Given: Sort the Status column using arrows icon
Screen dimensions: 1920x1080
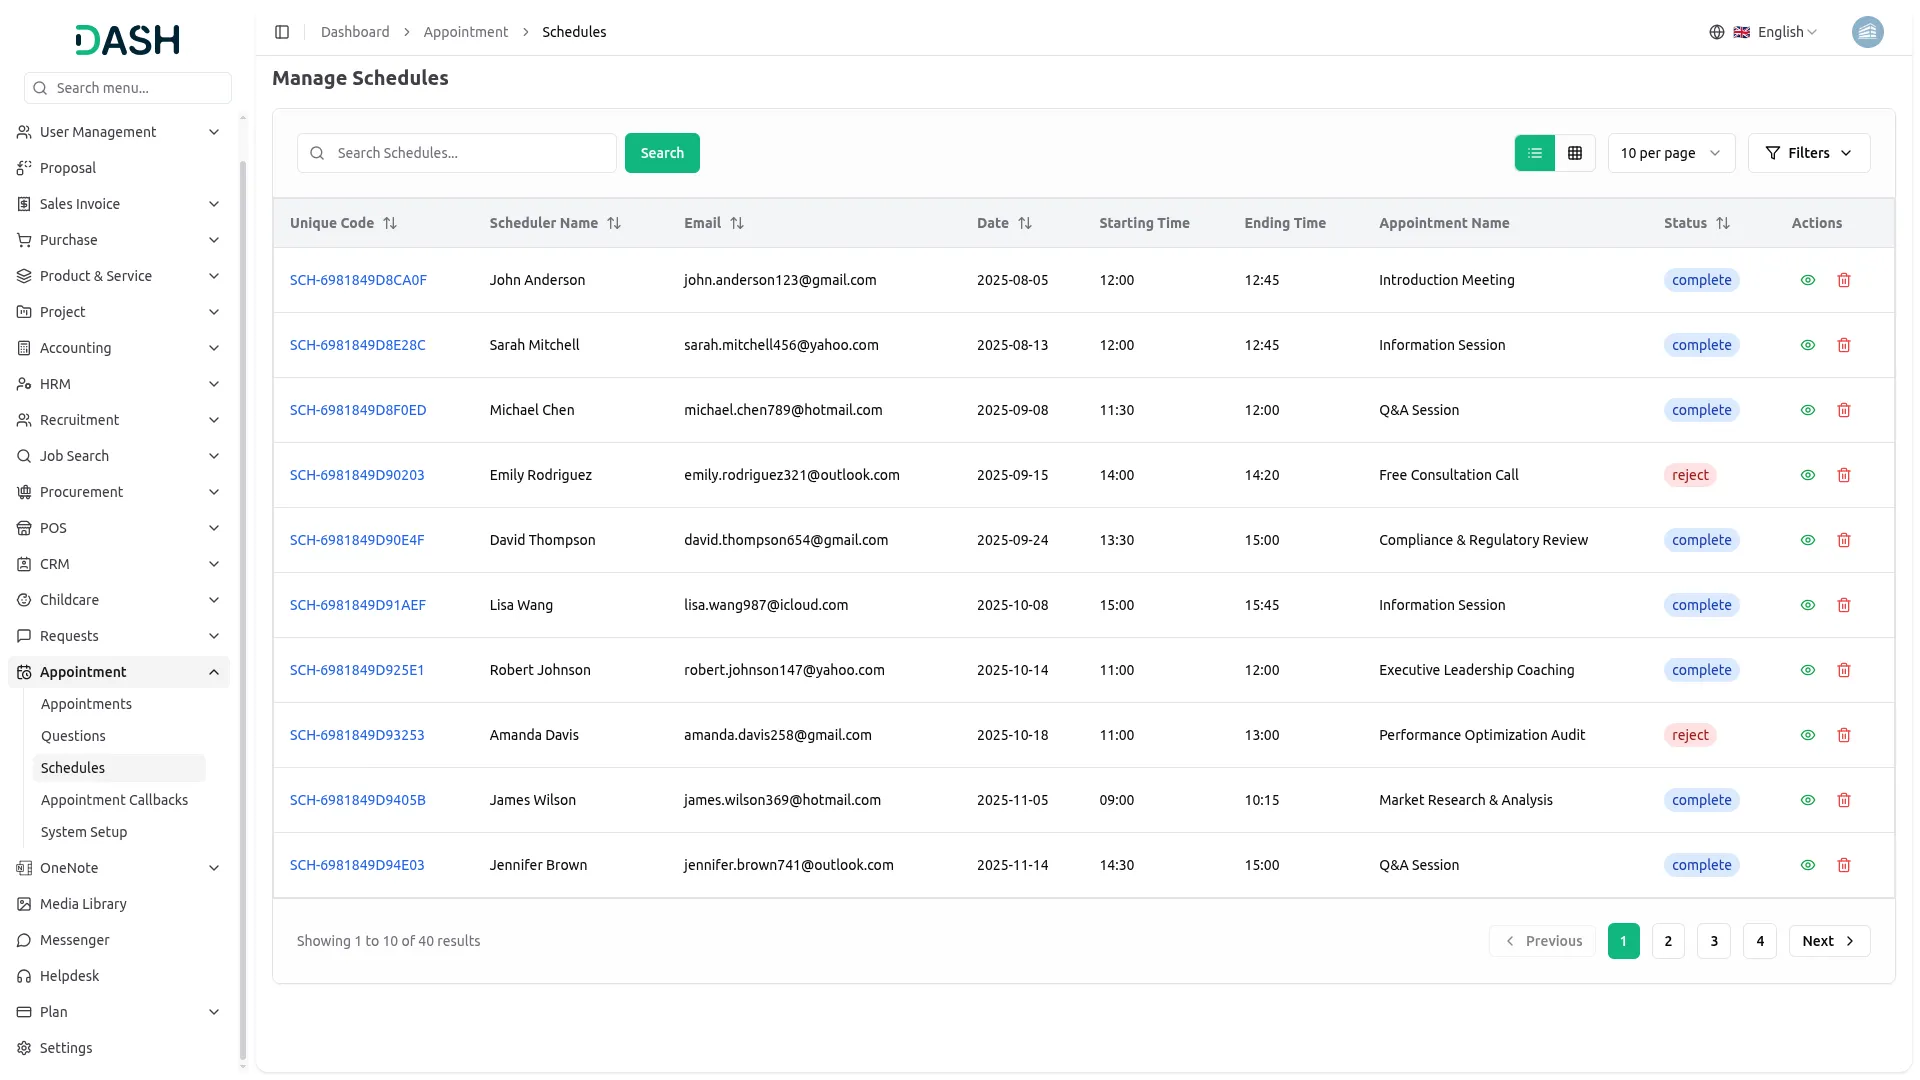Looking at the screenshot, I should click(x=1723, y=223).
